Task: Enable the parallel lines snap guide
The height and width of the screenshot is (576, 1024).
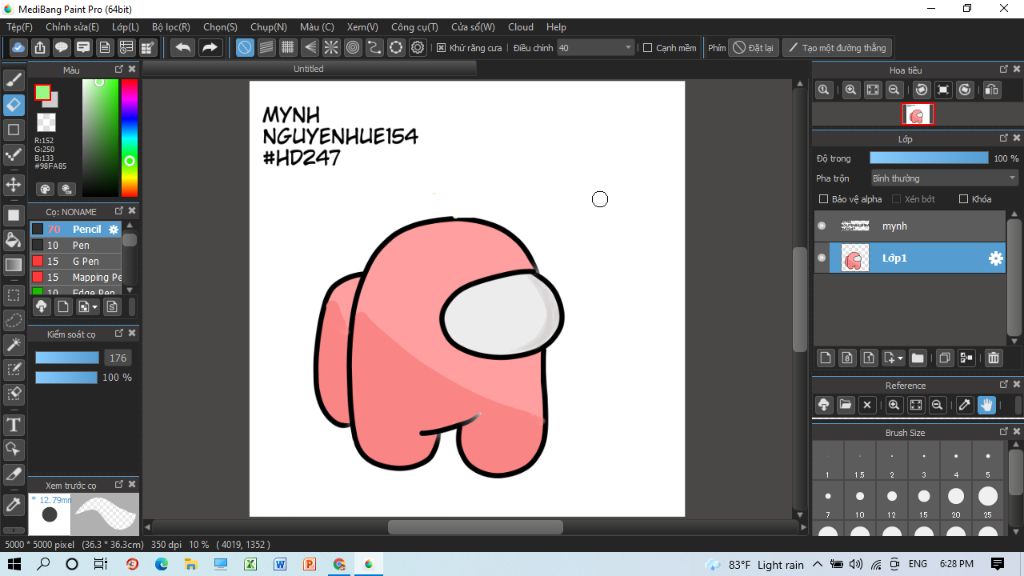Action: [266, 48]
